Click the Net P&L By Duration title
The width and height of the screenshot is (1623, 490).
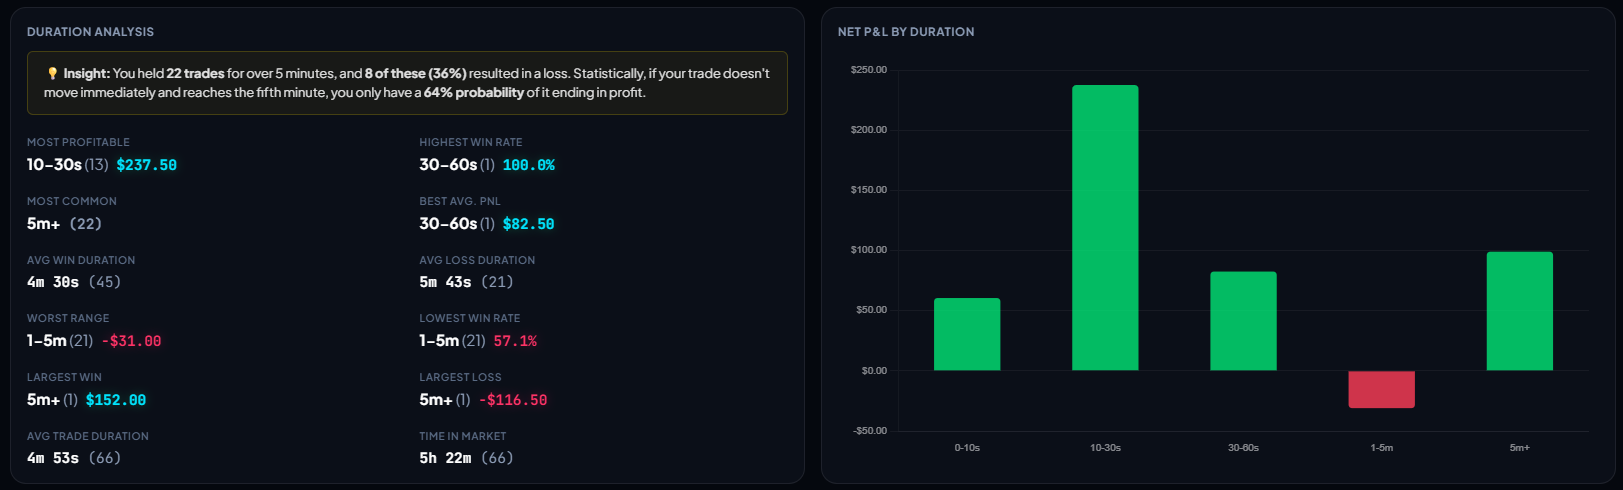click(x=906, y=32)
